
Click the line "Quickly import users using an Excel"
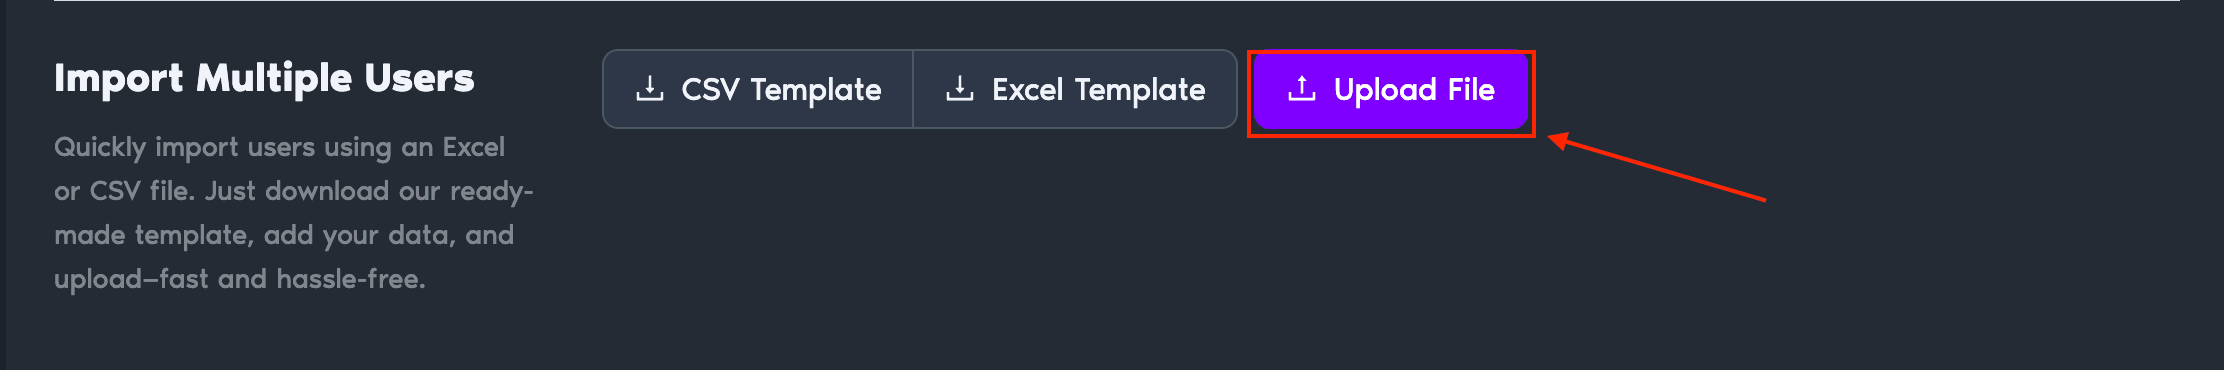click(279, 147)
